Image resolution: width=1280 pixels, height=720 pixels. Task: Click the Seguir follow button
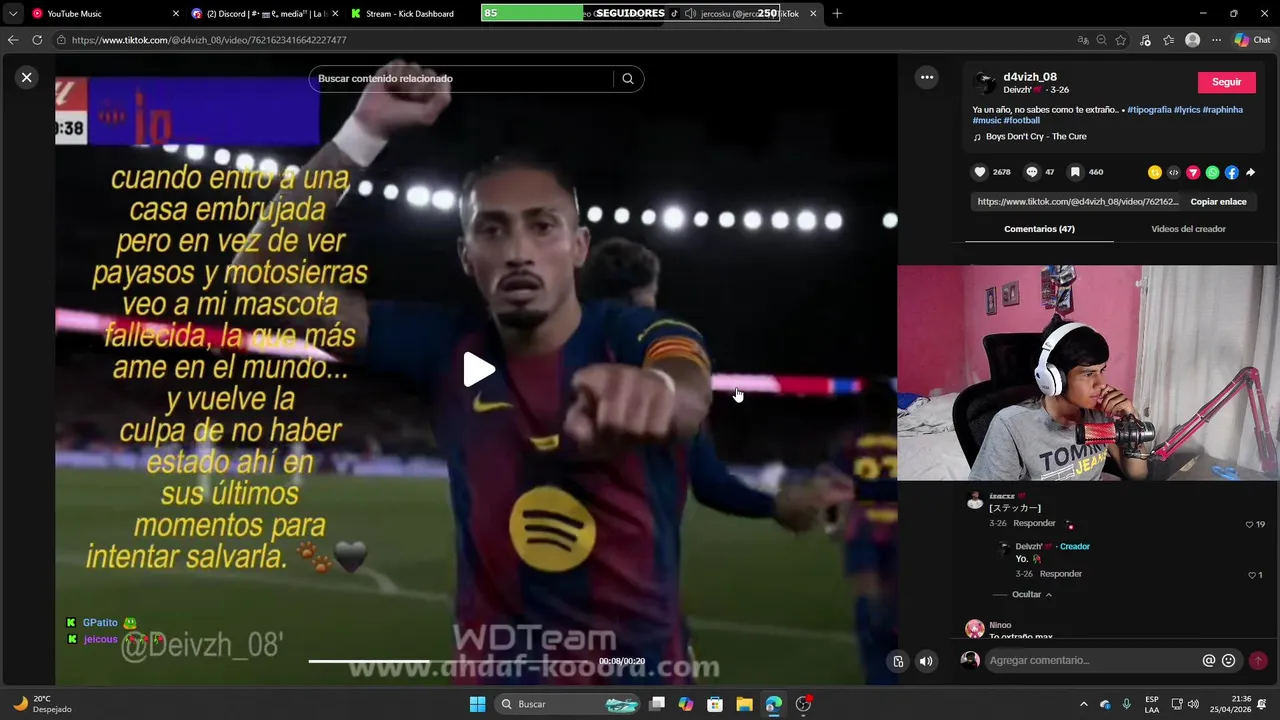tap(1226, 82)
